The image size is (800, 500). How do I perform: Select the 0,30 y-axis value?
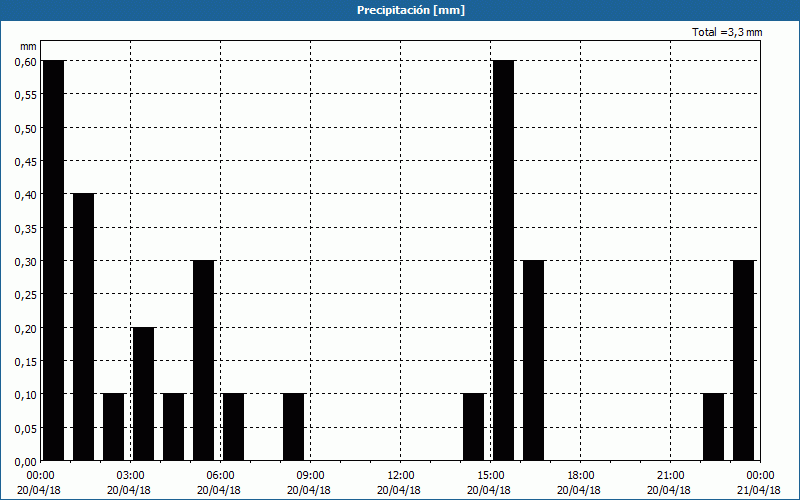click(x=26, y=262)
